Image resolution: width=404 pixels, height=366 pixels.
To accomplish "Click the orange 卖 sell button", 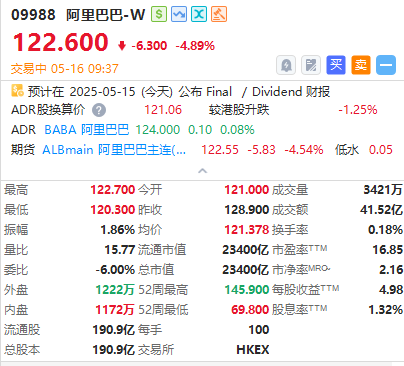I will point(361,65).
